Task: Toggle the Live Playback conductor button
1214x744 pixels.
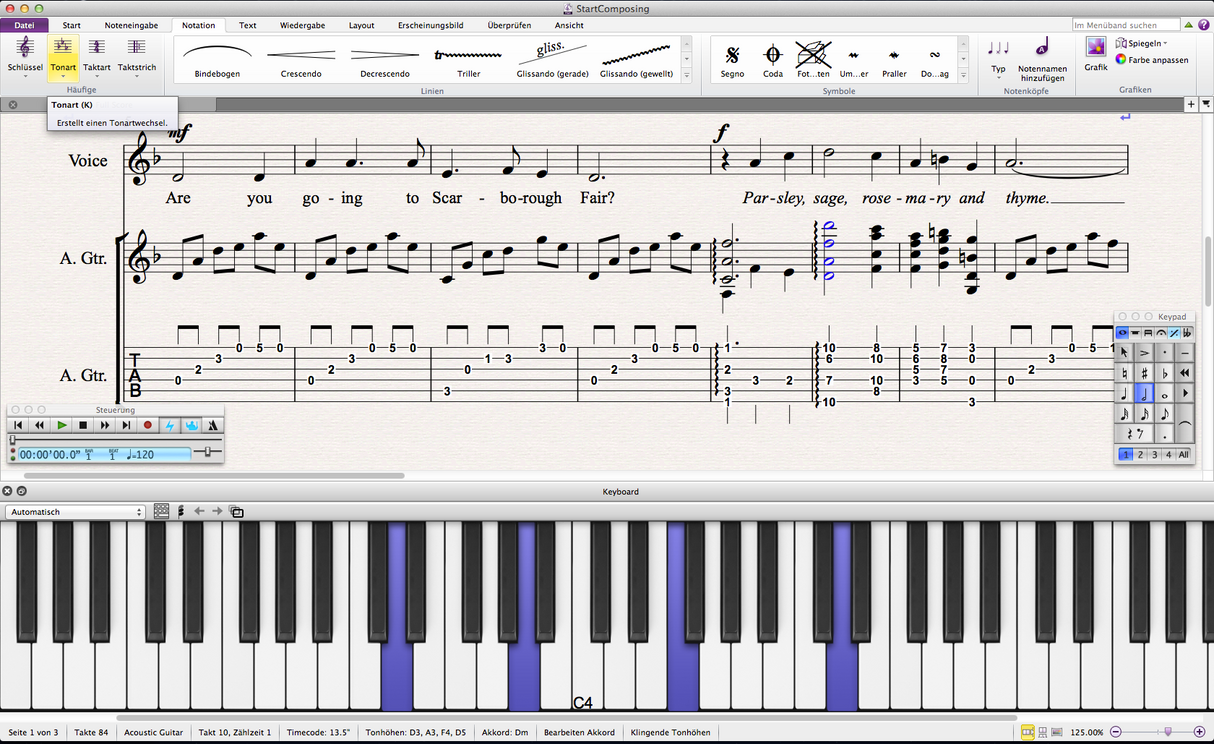Action: click(x=191, y=425)
